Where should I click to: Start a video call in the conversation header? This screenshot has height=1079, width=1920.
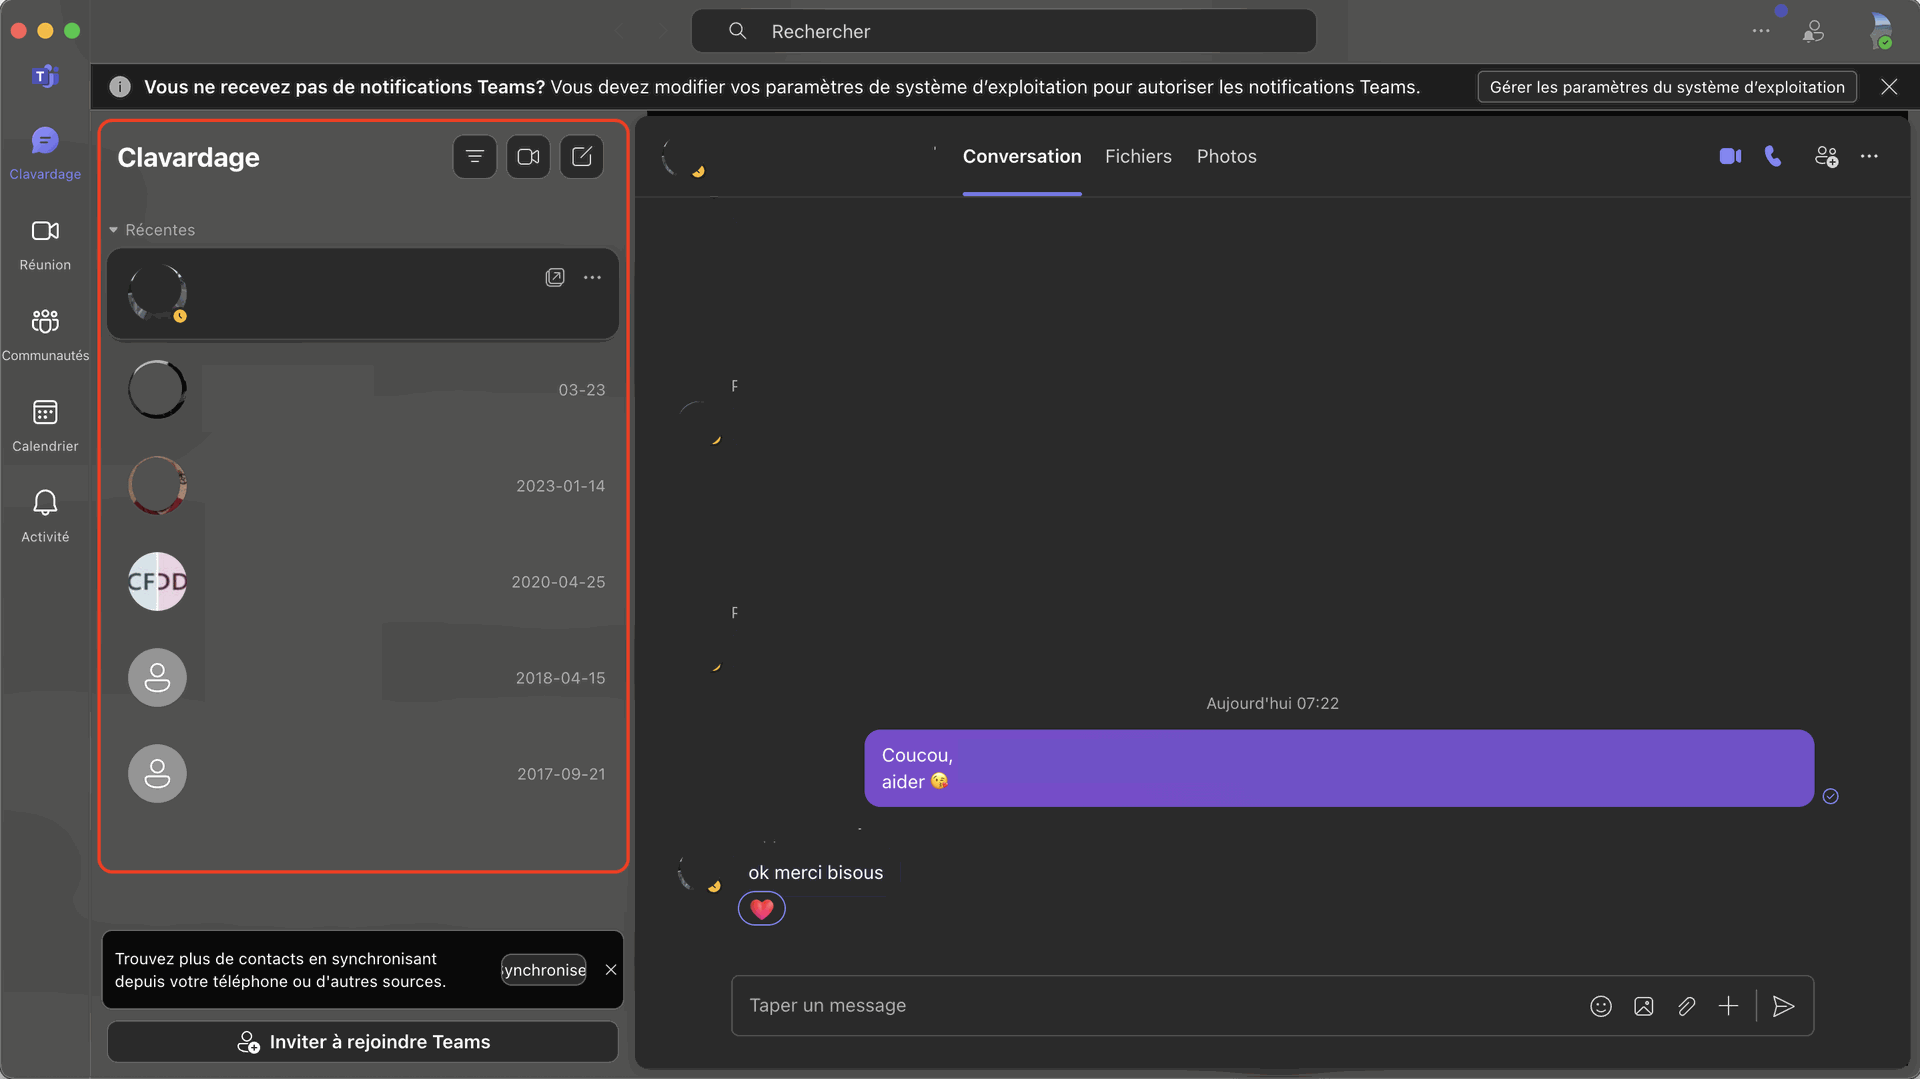1730,156
